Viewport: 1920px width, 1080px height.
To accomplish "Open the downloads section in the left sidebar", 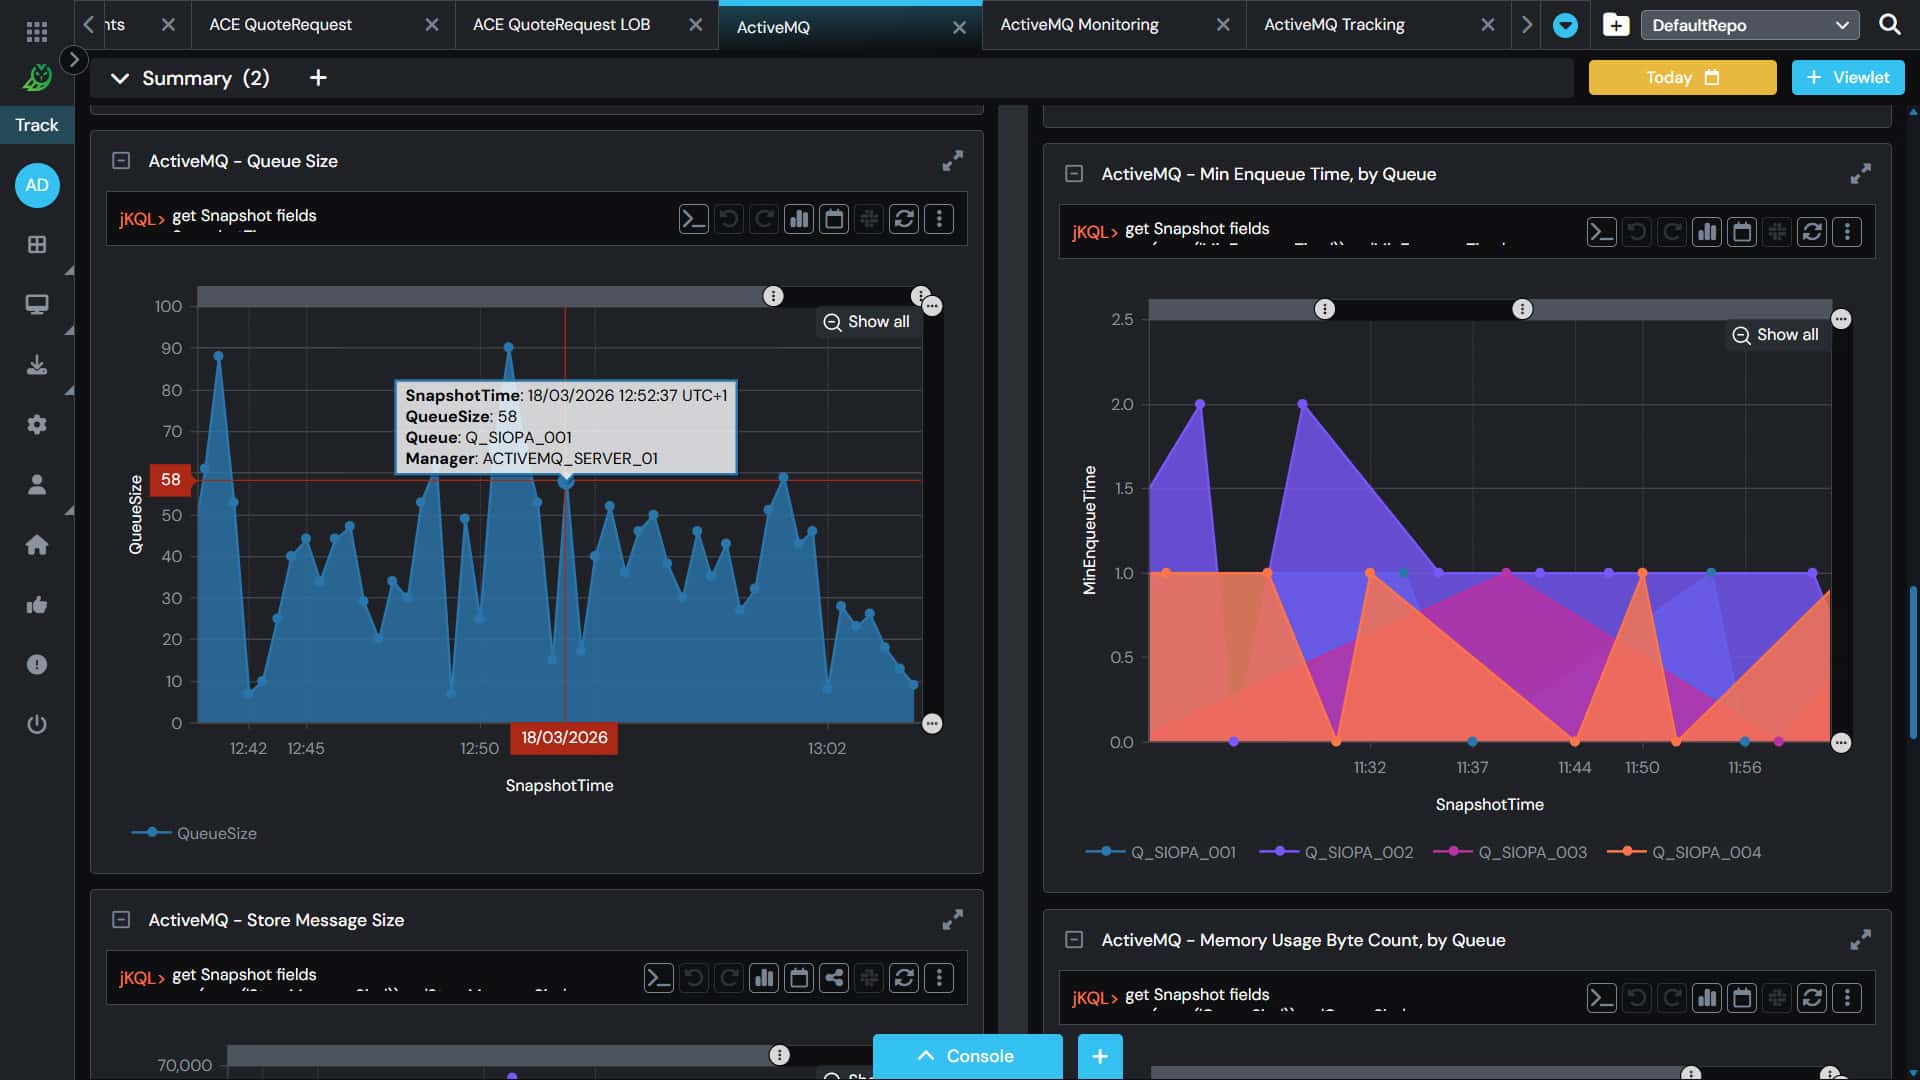I will (37, 364).
